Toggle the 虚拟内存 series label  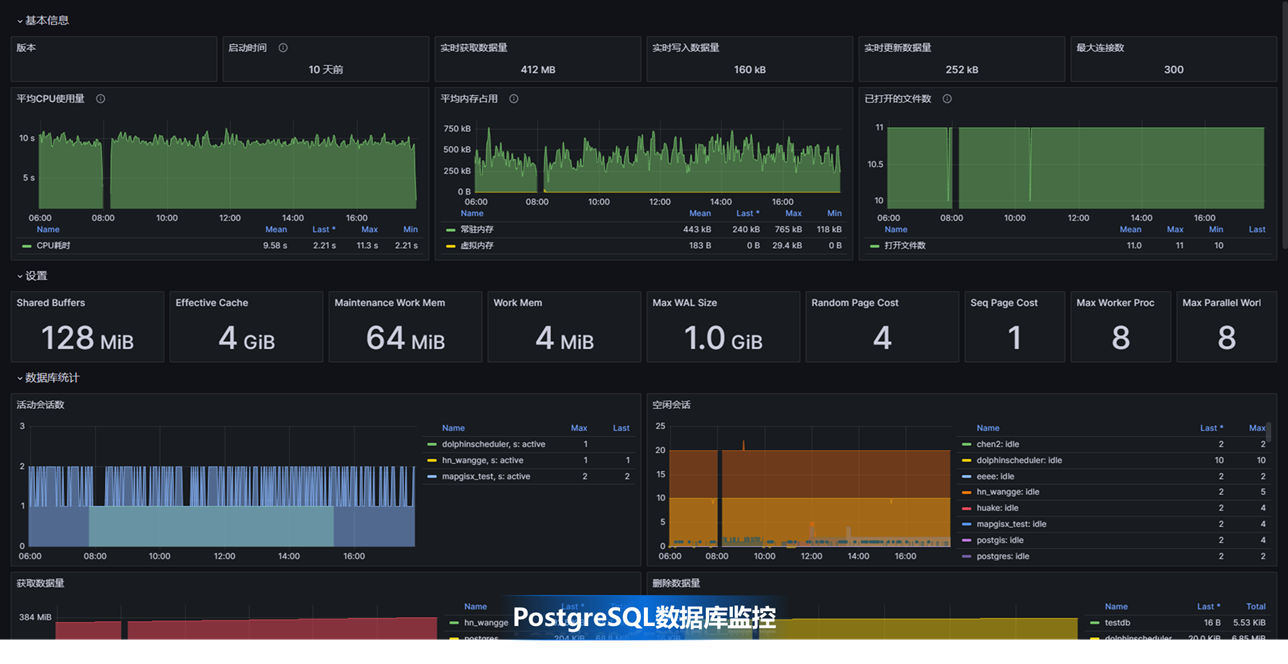click(x=477, y=245)
